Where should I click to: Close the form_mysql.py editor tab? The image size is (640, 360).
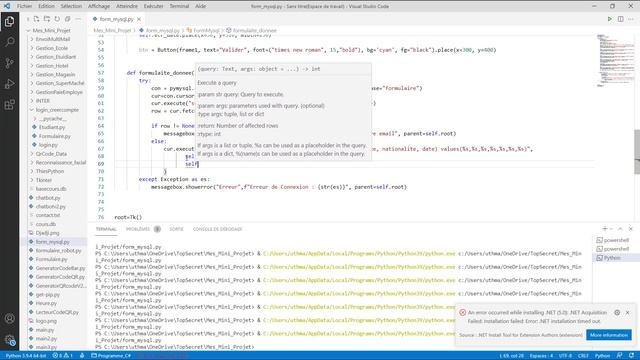[x=139, y=19]
